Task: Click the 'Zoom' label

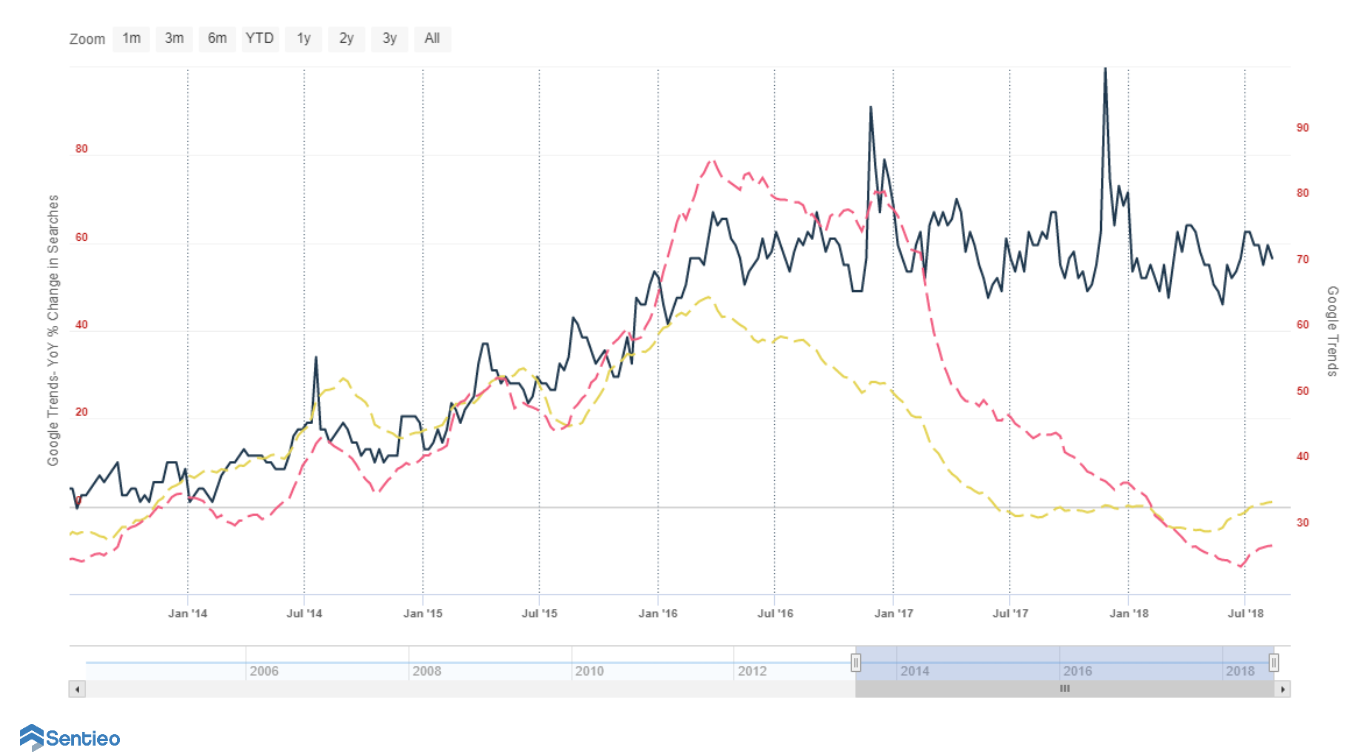Action: (87, 40)
